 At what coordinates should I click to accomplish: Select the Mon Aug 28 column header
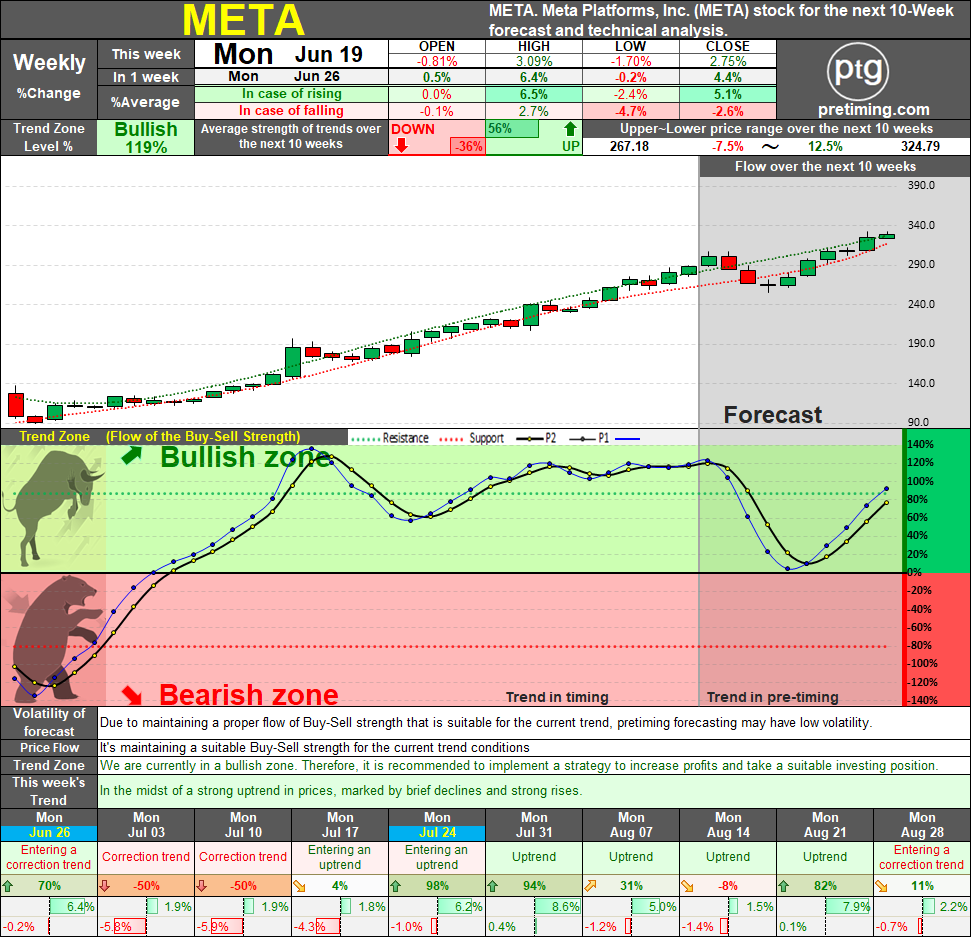pyautogui.click(x=922, y=825)
